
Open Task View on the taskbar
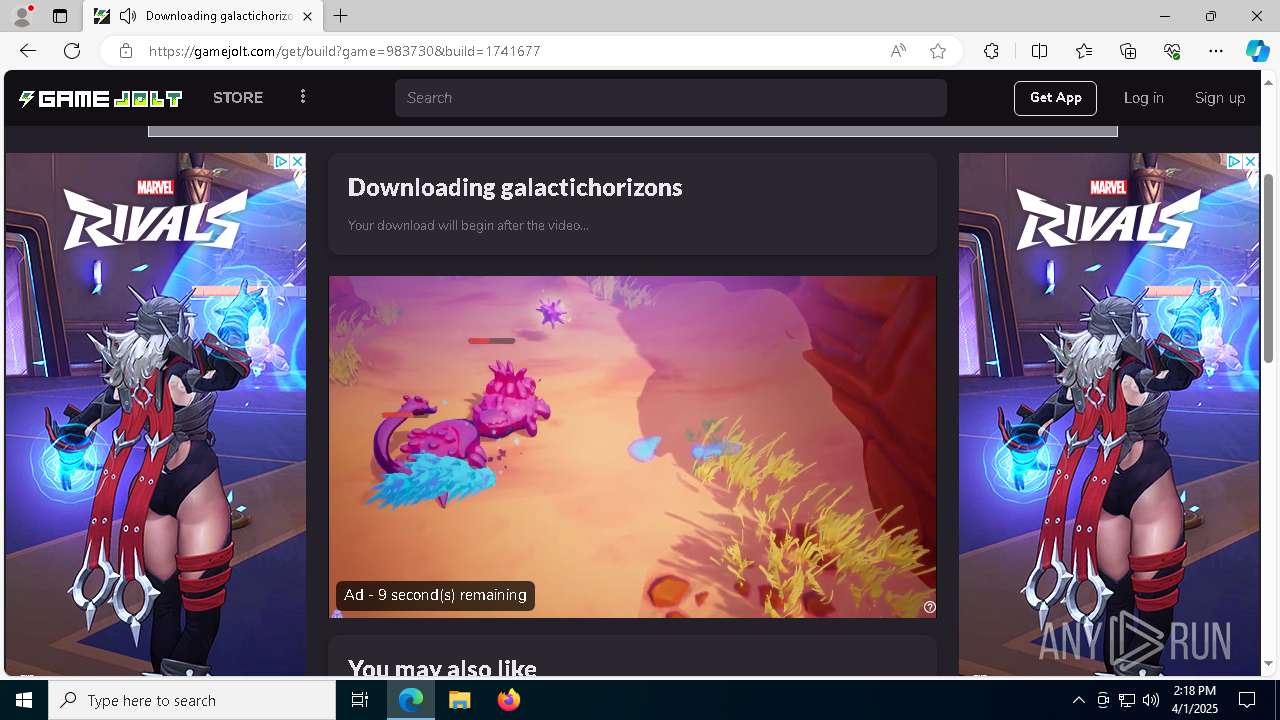360,700
